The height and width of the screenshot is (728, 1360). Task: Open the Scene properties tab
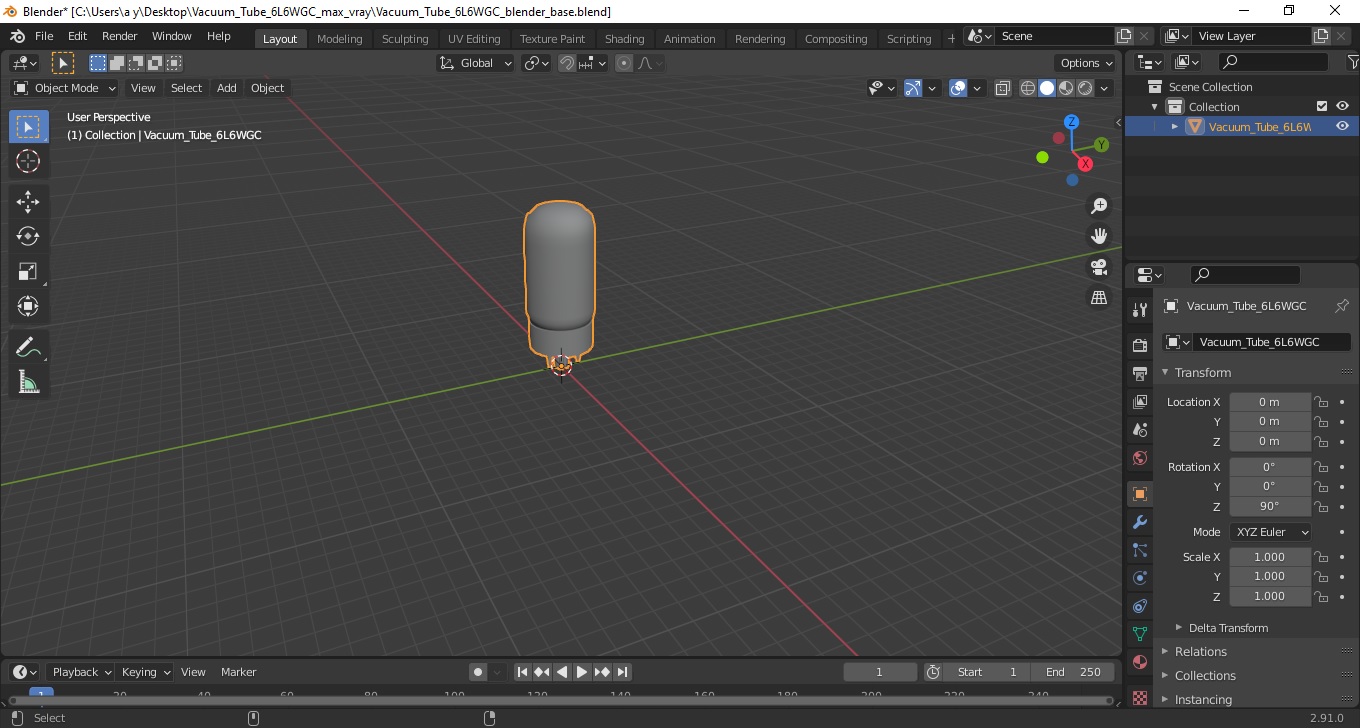[1140, 429]
